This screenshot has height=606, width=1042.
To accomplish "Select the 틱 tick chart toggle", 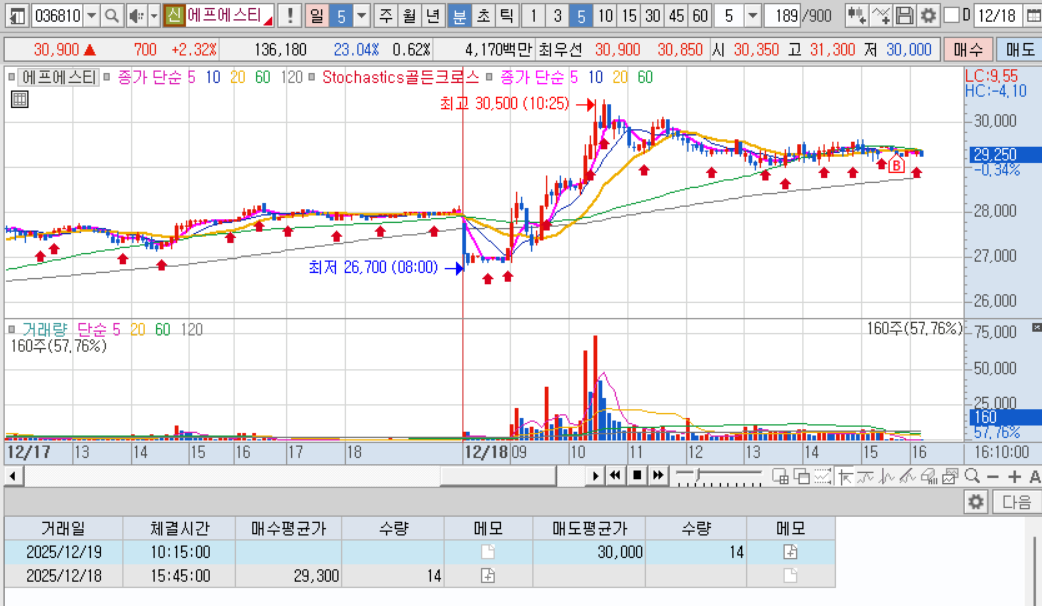I will (x=506, y=15).
